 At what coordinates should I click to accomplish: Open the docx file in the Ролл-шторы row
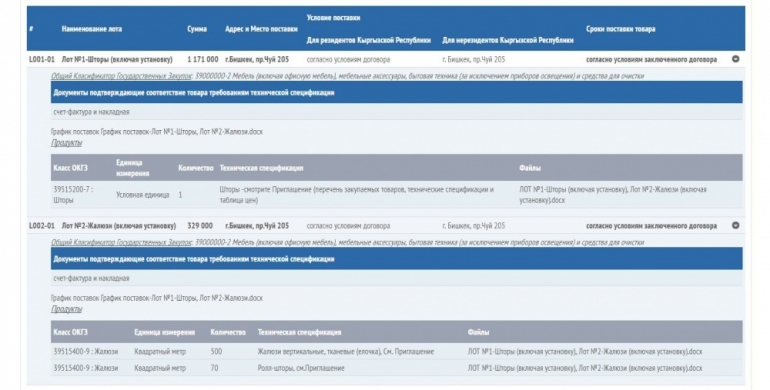[x=585, y=368]
